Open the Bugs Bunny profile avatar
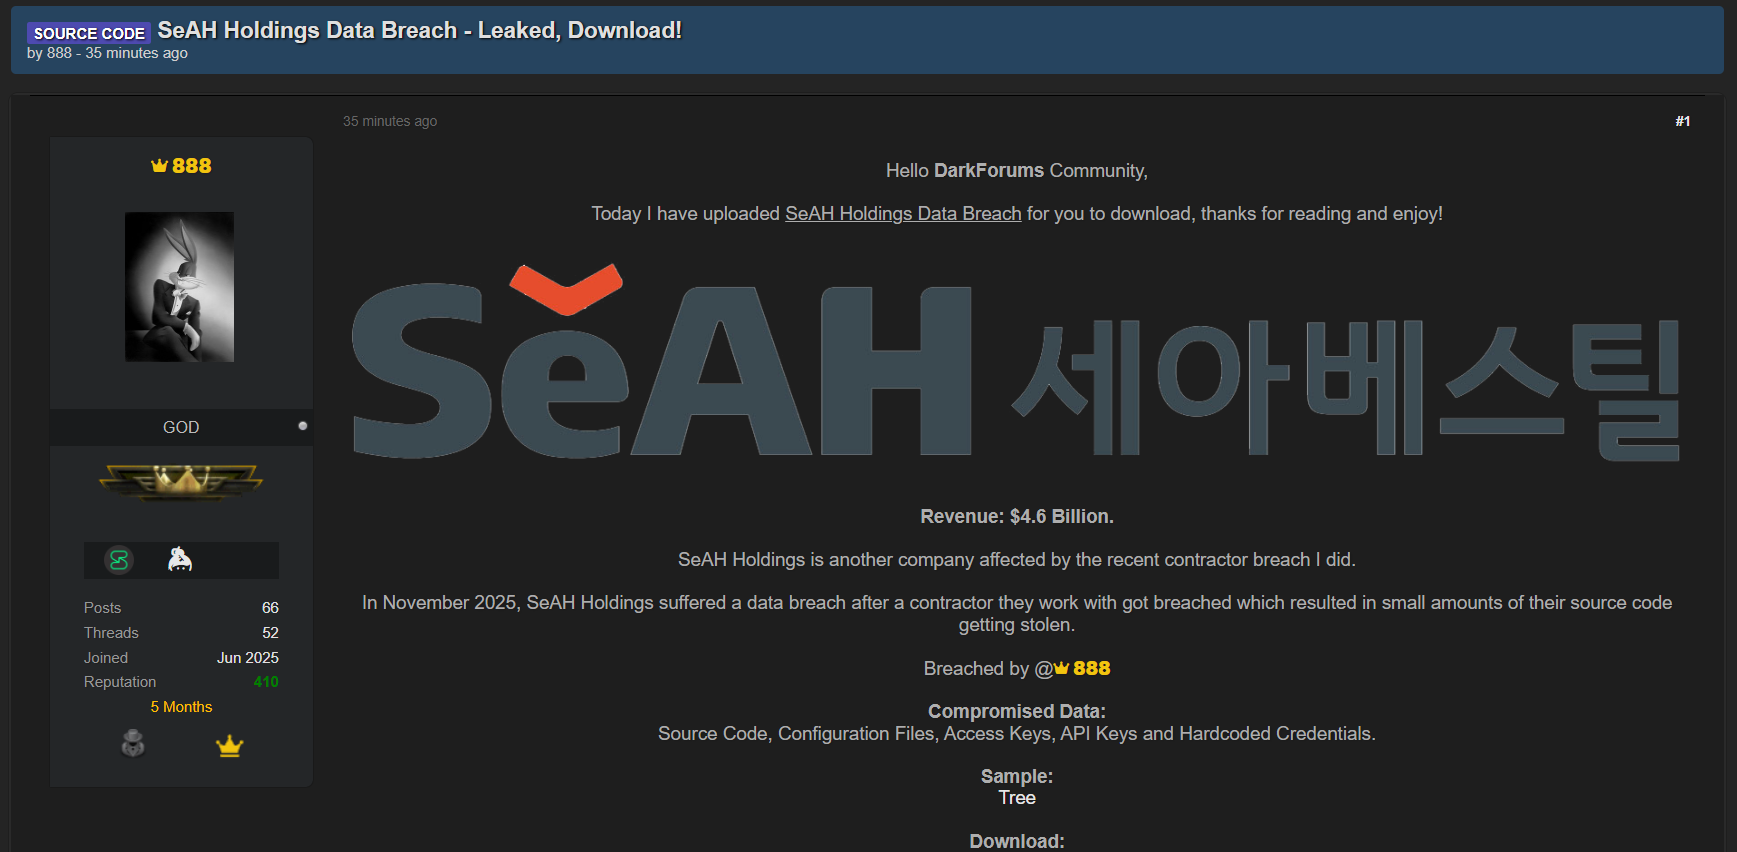1737x852 pixels. point(180,287)
